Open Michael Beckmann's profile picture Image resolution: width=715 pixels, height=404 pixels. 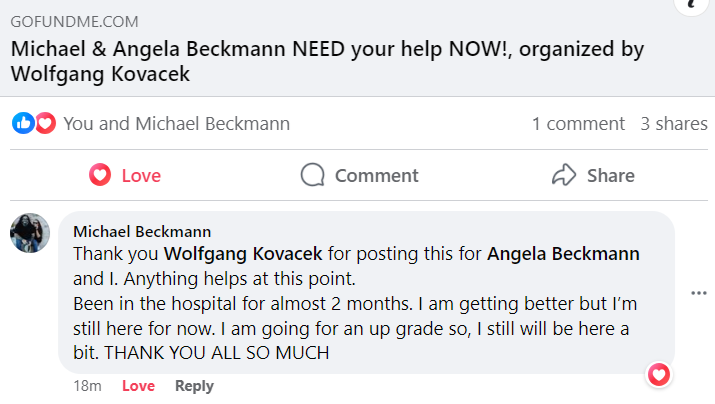pyautogui.click(x=30, y=233)
